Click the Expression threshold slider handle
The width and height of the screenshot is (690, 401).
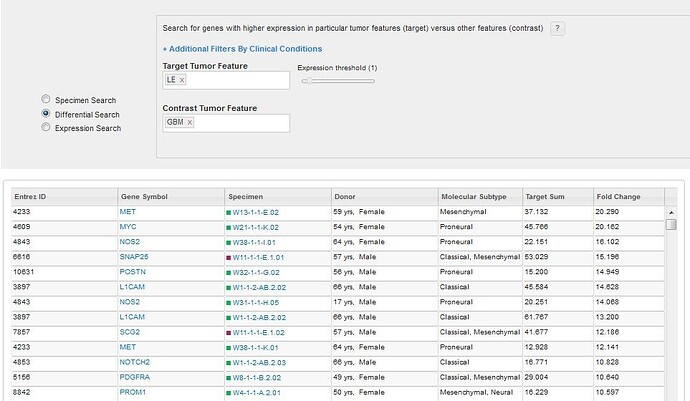coord(309,81)
